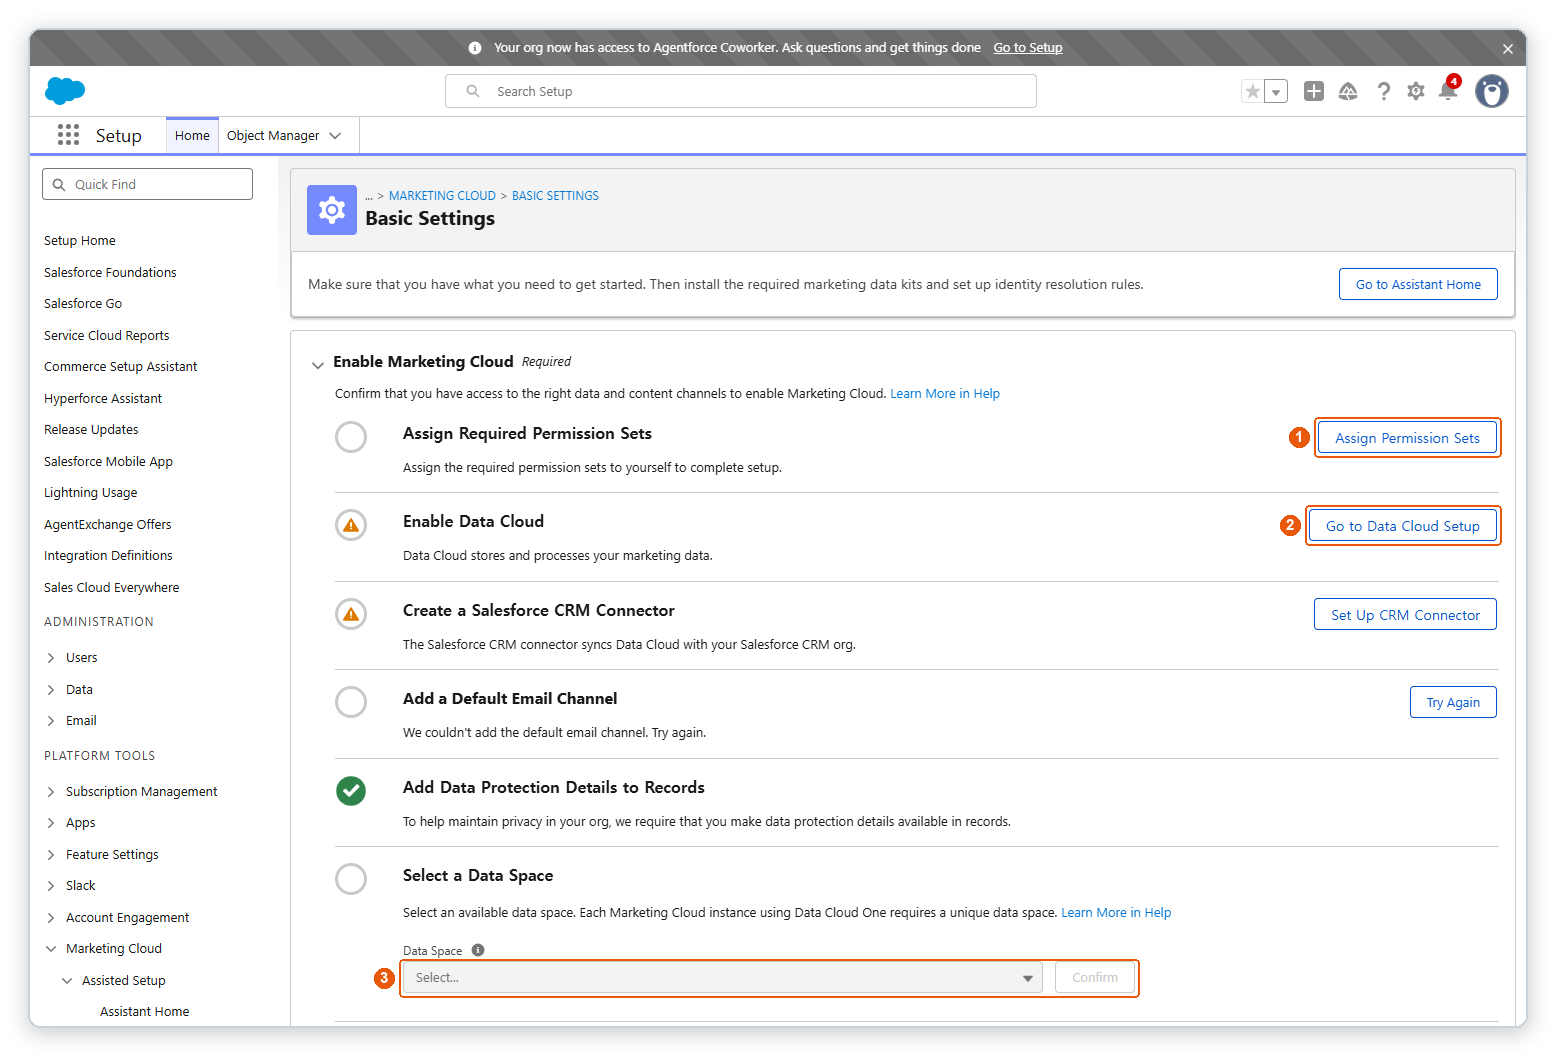Click Go to Data Cloud Setup button

pyautogui.click(x=1403, y=526)
